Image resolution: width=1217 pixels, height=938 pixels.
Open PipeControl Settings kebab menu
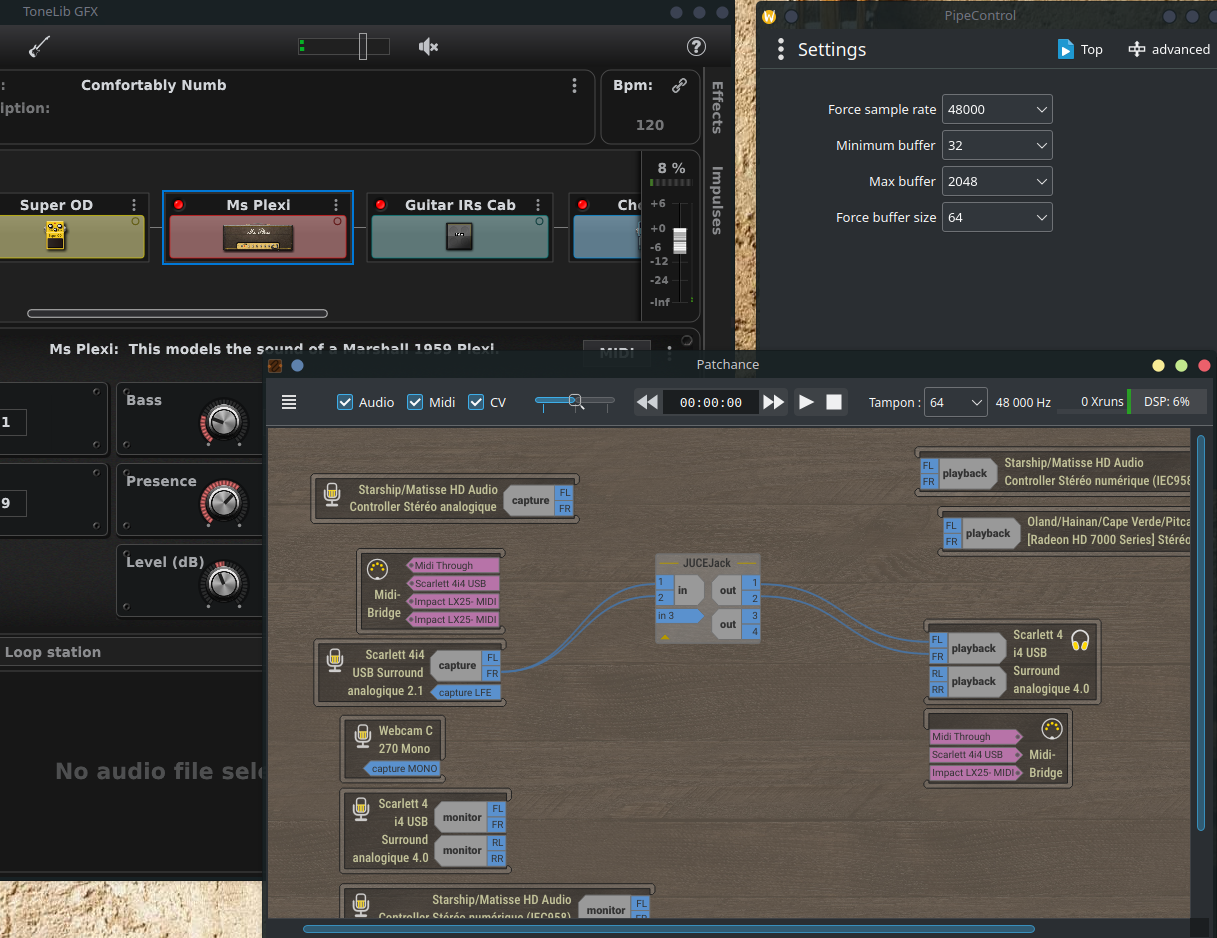[781, 49]
